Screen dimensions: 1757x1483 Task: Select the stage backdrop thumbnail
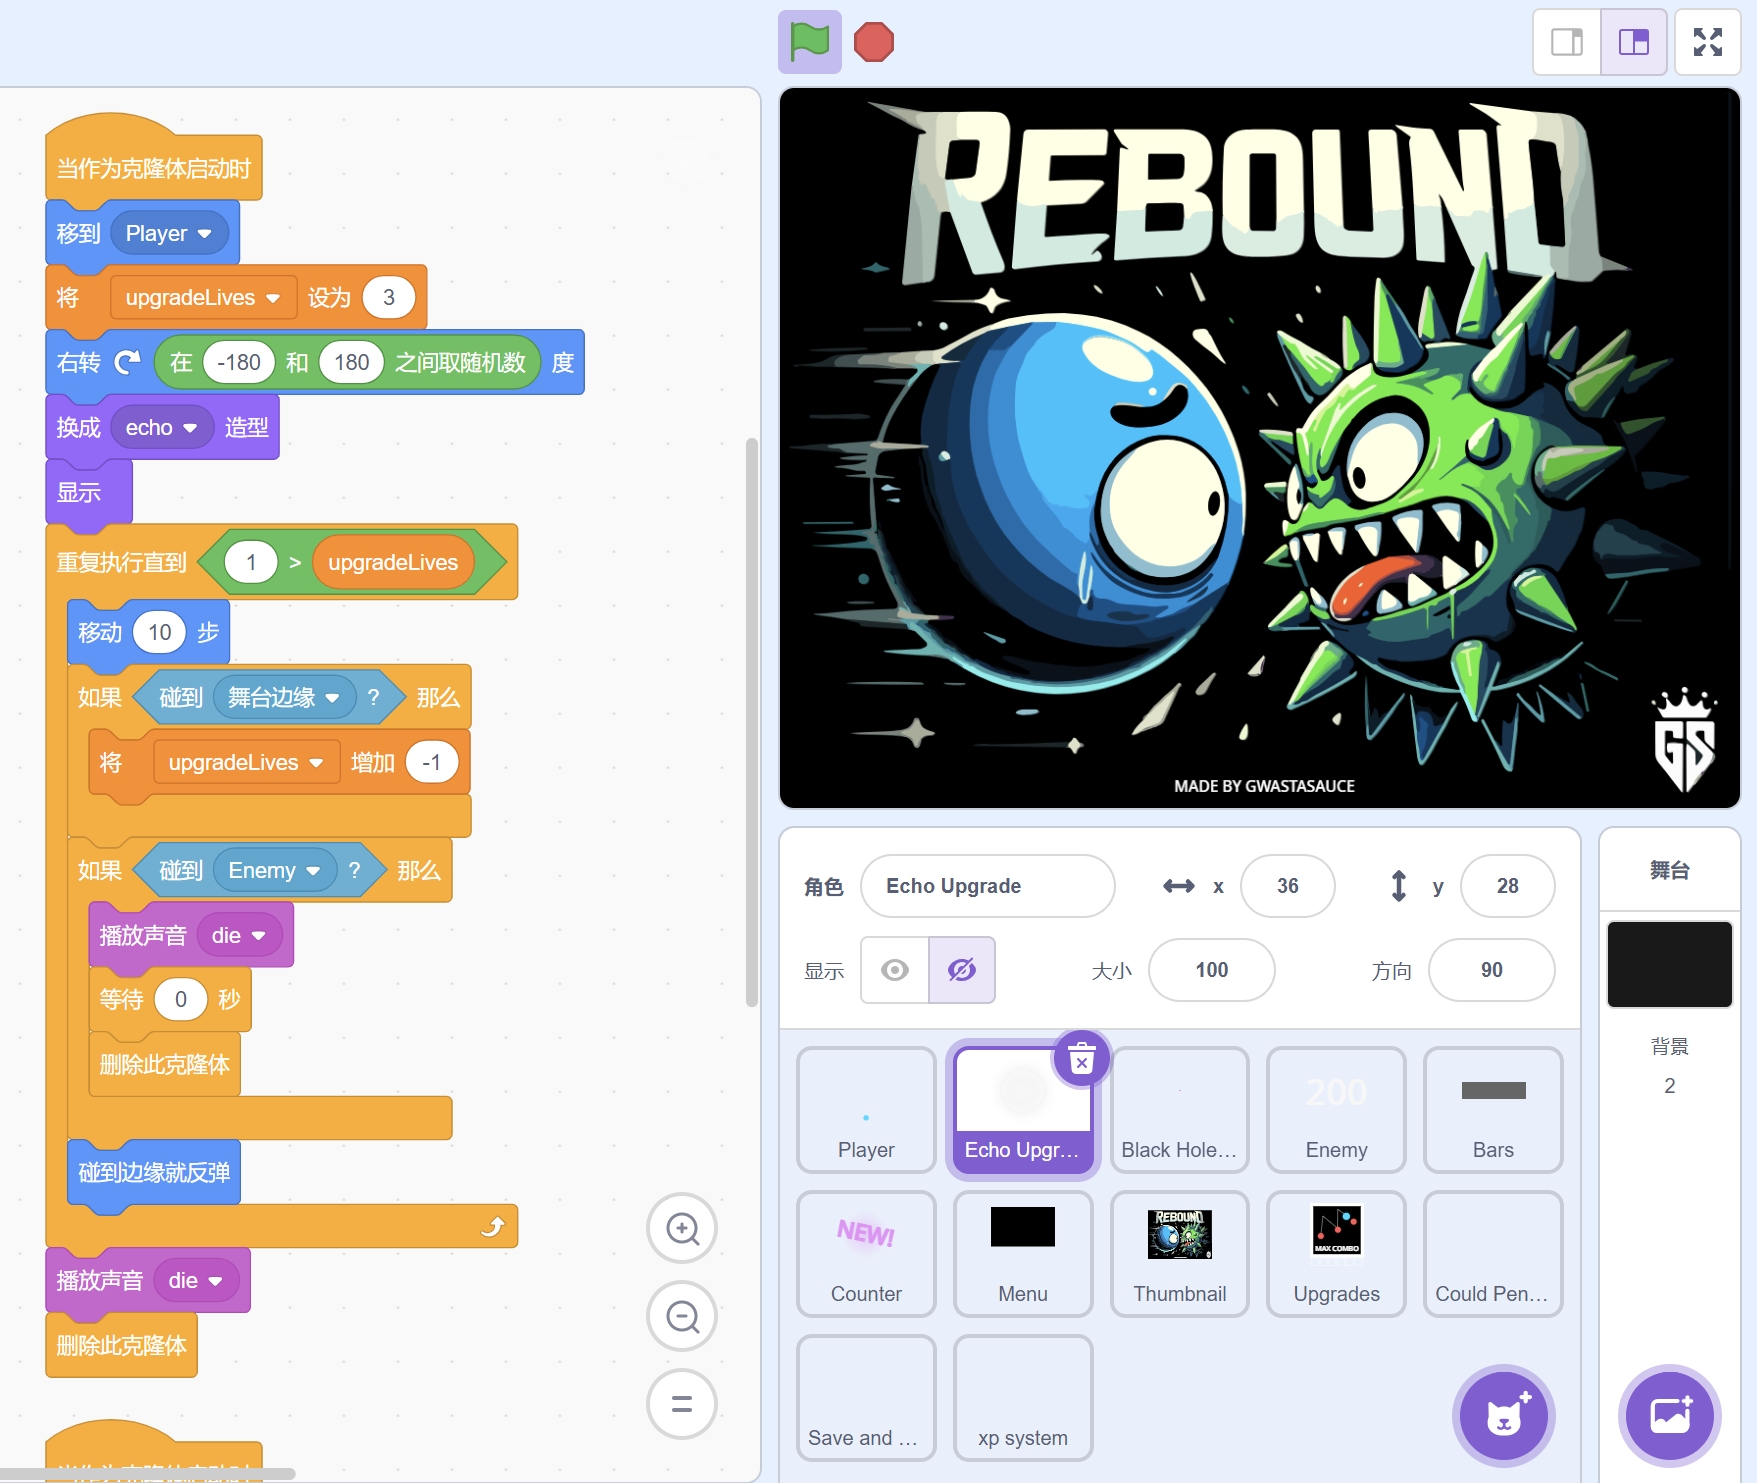pyautogui.click(x=1669, y=964)
